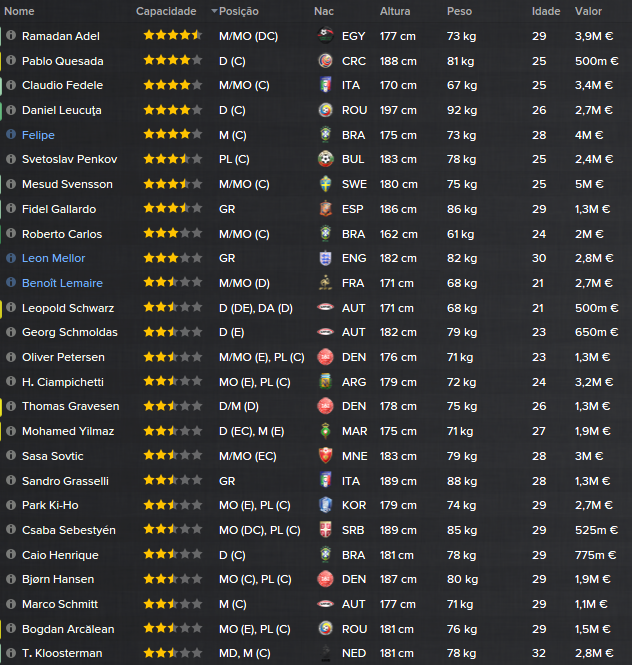The image size is (632, 665).
Task: Click the Nome column header
Action: [x=19, y=11]
